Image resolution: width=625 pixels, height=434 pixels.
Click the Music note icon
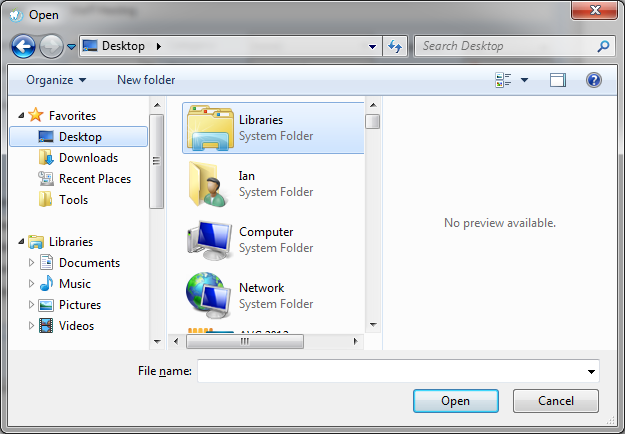tap(46, 283)
